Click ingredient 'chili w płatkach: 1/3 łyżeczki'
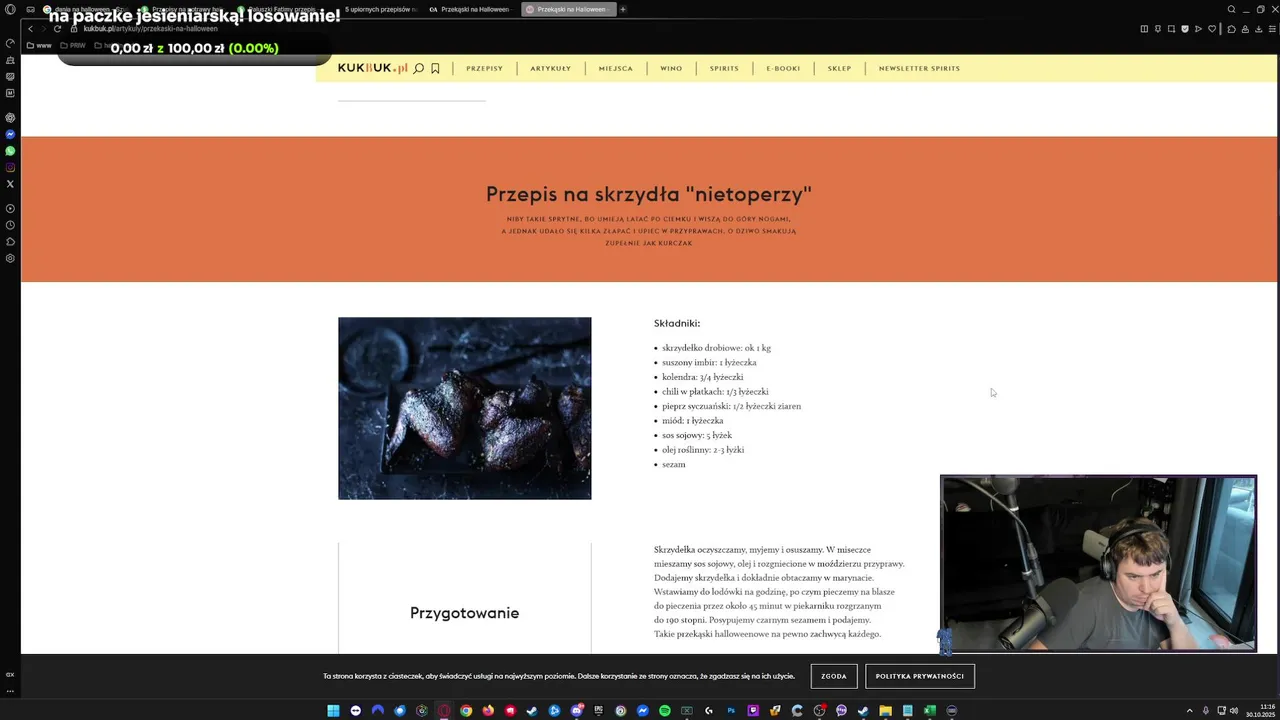This screenshot has height=720, width=1280. (715, 391)
